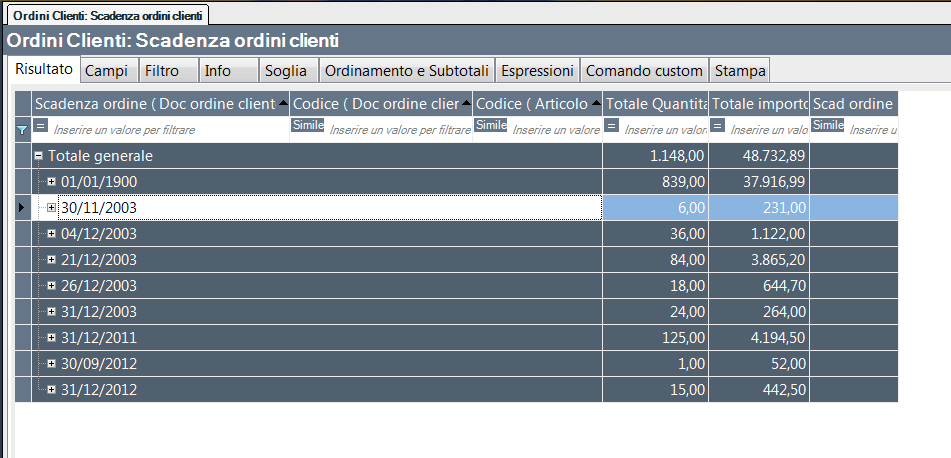Image resolution: width=951 pixels, height=458 pixels.
Task: Go to the Comando custom tab
Action: coord(643,71)
